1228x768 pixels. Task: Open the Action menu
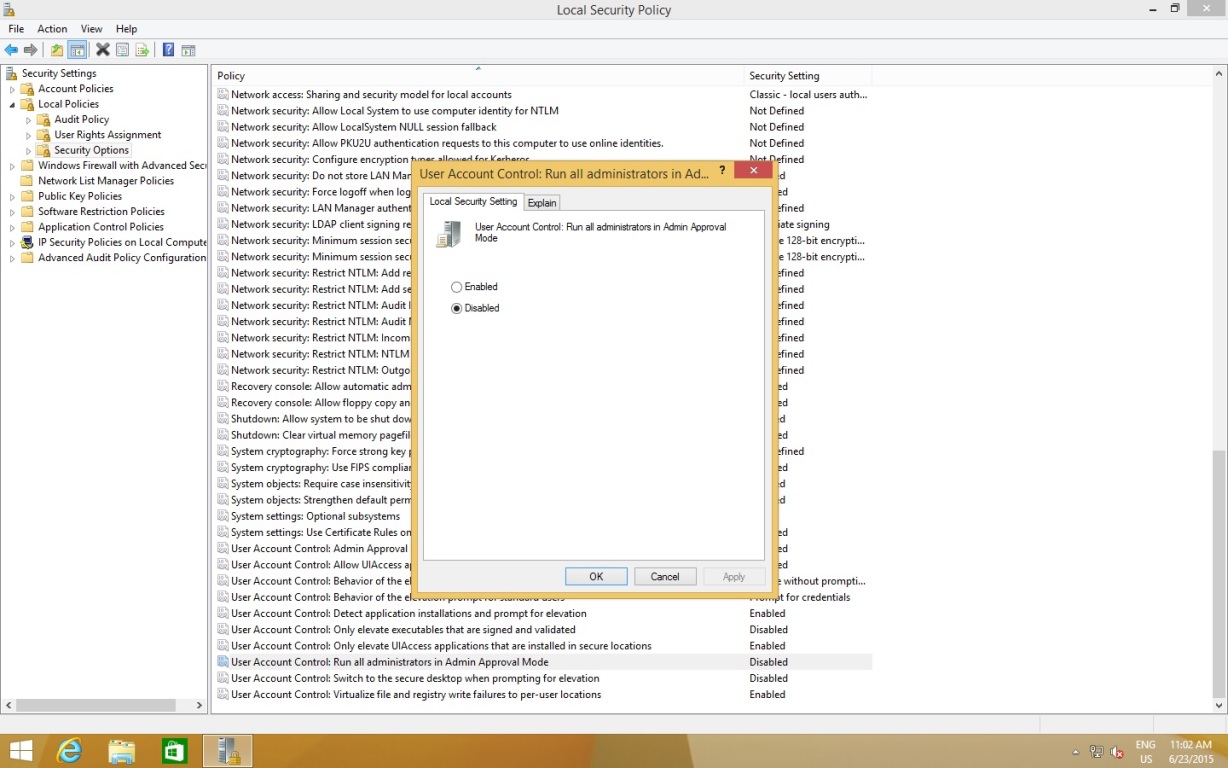[x=52, y=29]
